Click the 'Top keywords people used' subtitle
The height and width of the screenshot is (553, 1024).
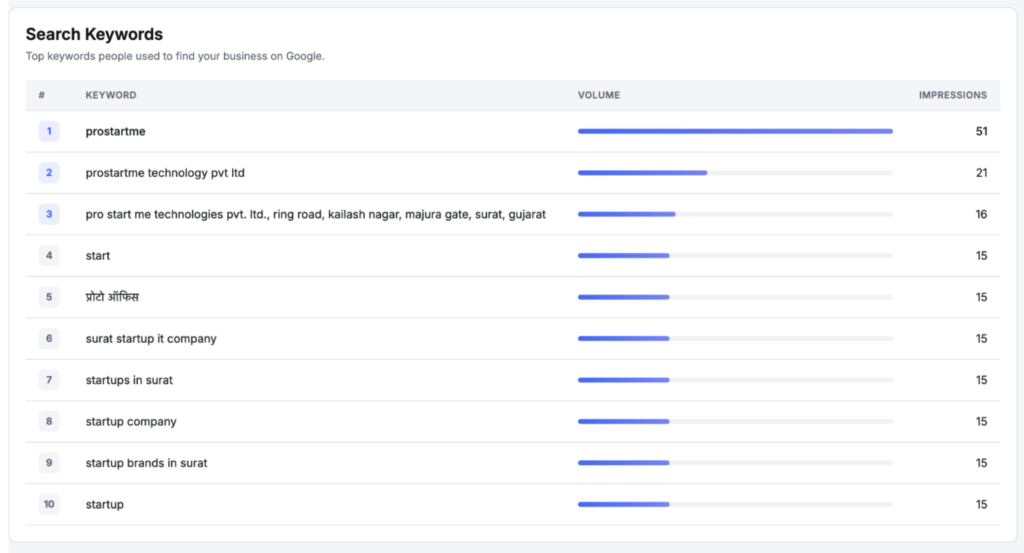click(175, 56)
